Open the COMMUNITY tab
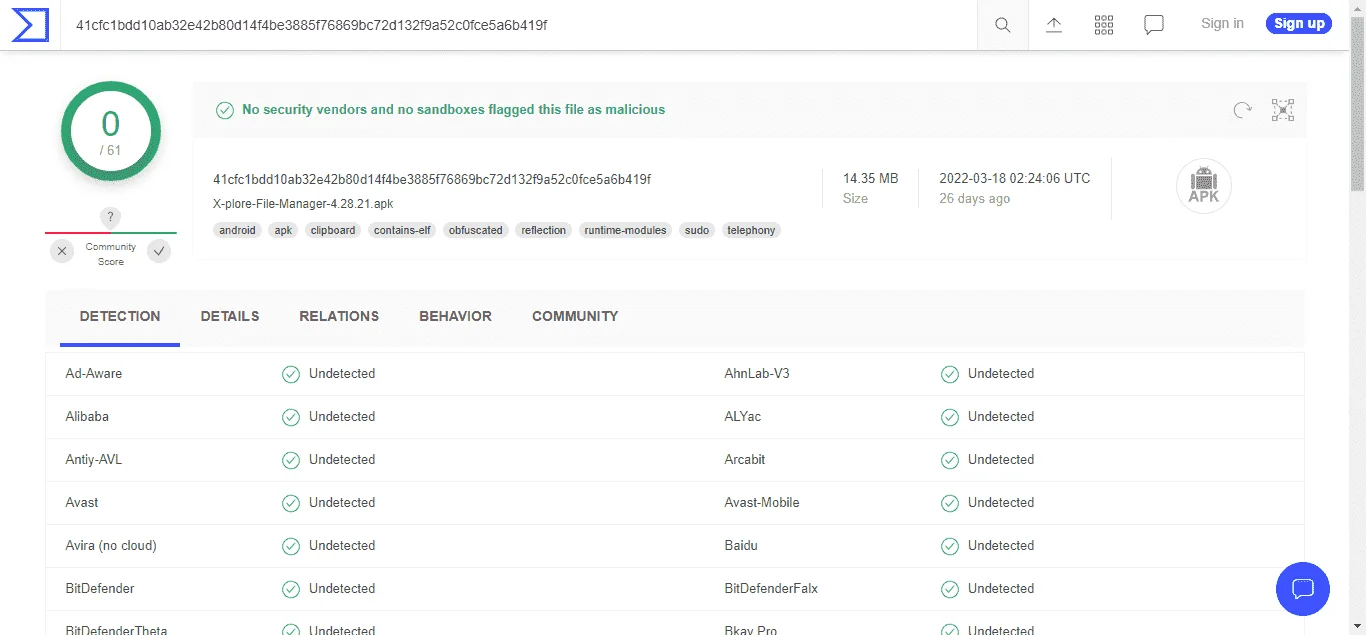 coord(575,316)
